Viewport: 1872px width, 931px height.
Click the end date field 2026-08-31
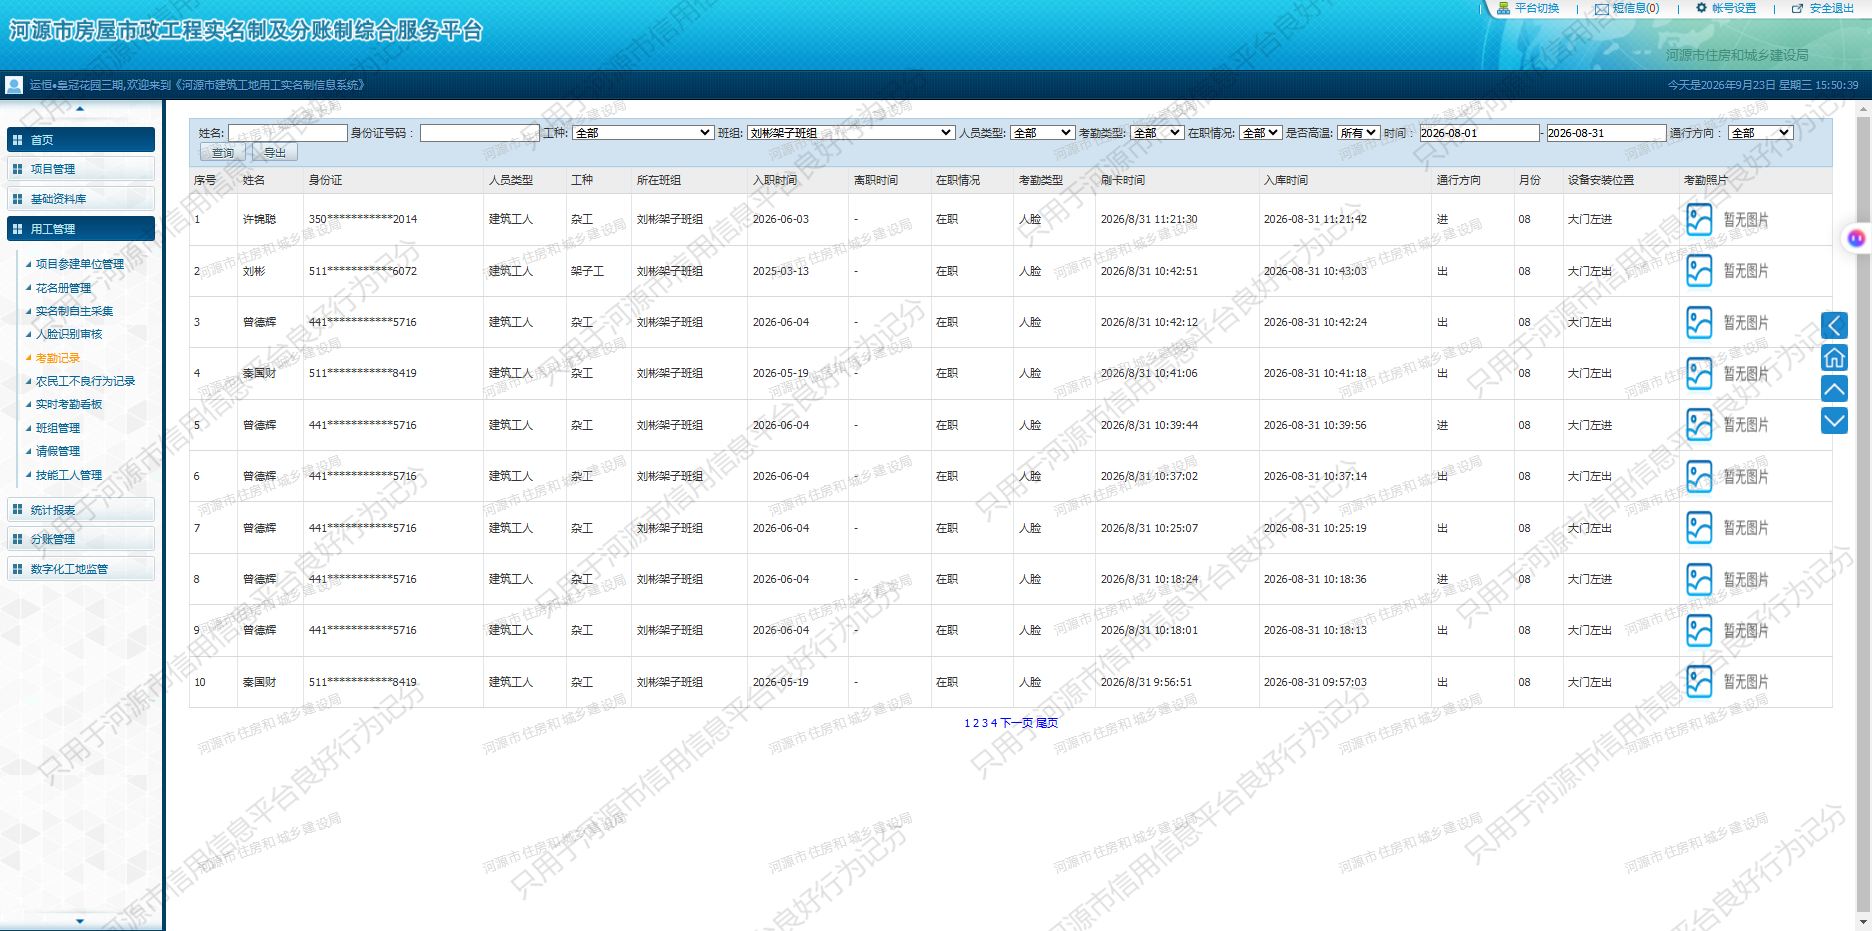tap(1606, 132)
